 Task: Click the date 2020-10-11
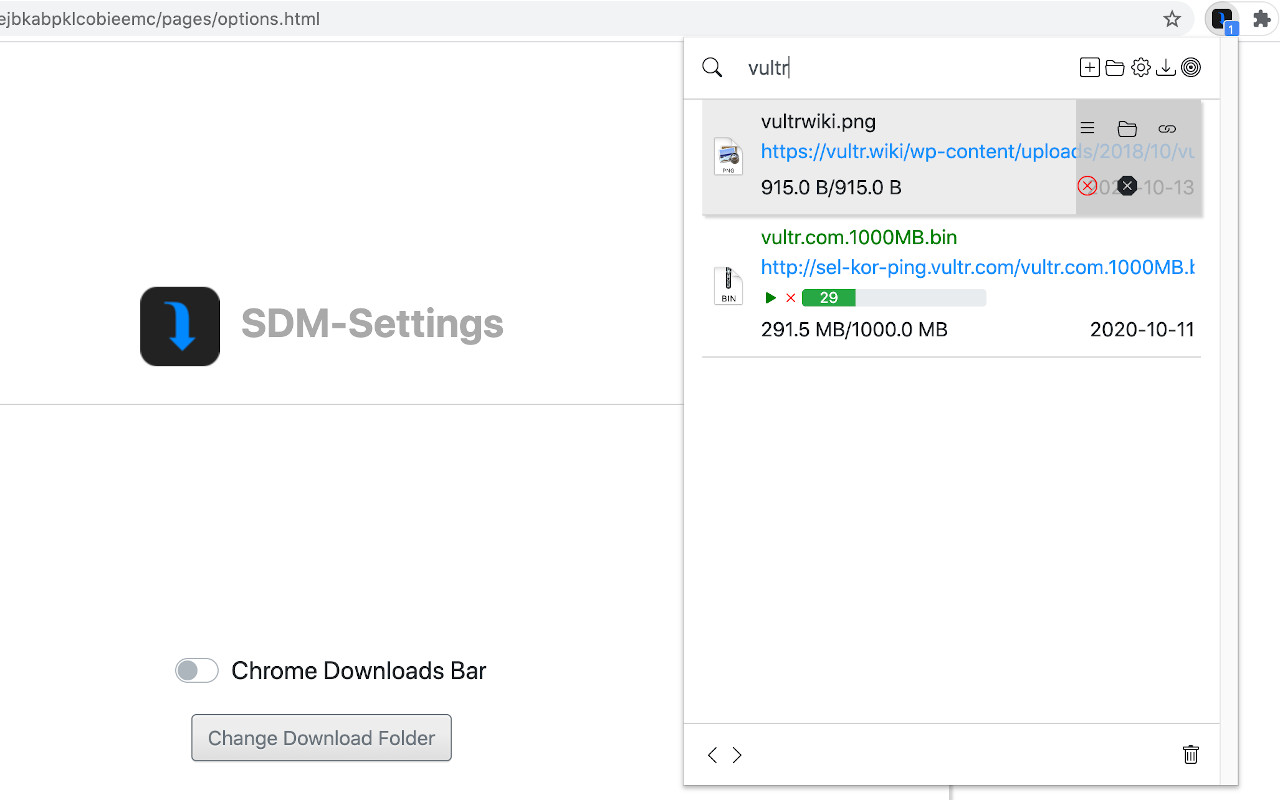click(x=1142, y=329)
